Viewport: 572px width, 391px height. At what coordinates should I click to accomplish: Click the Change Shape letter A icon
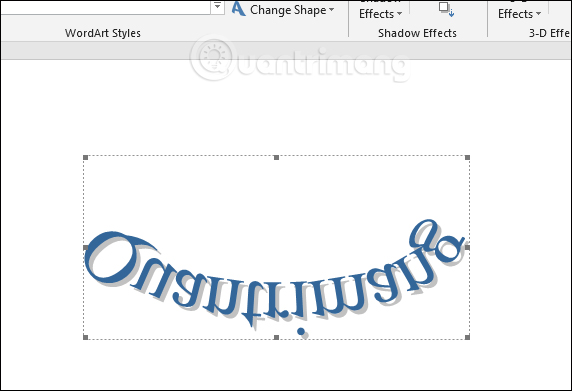point(239,9)
